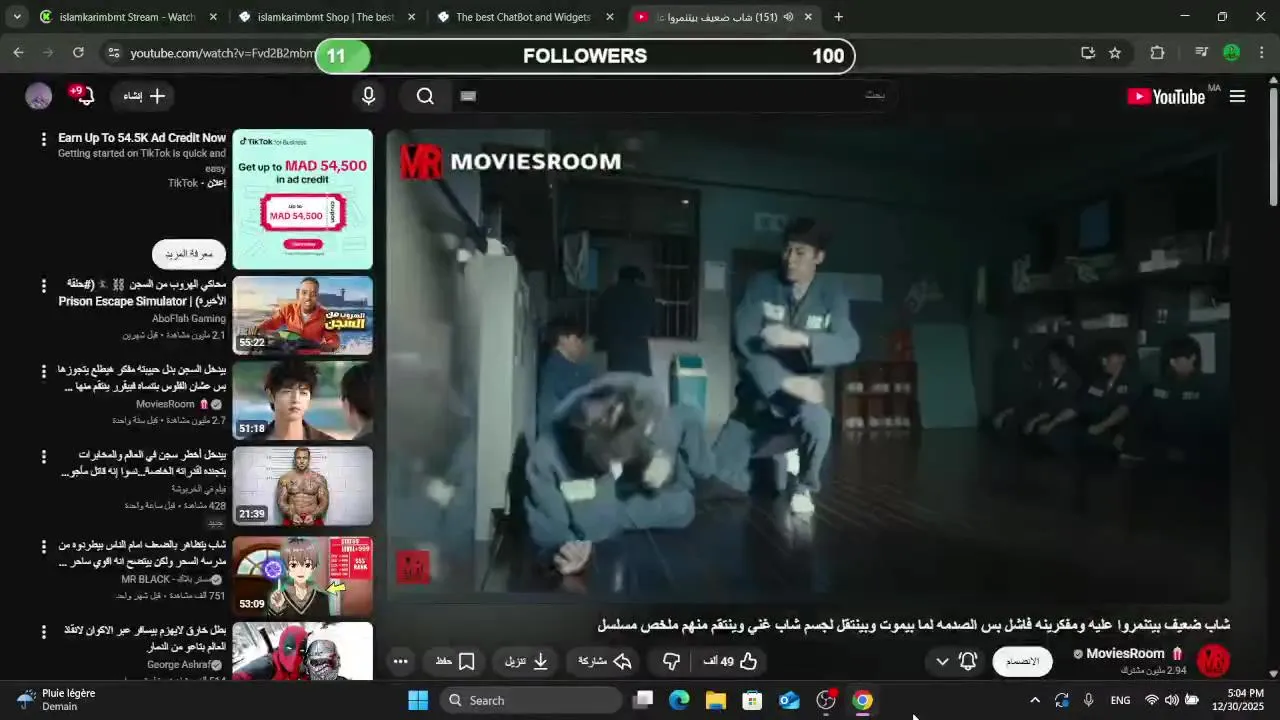Click the taskbar Search box

[532, 700]
